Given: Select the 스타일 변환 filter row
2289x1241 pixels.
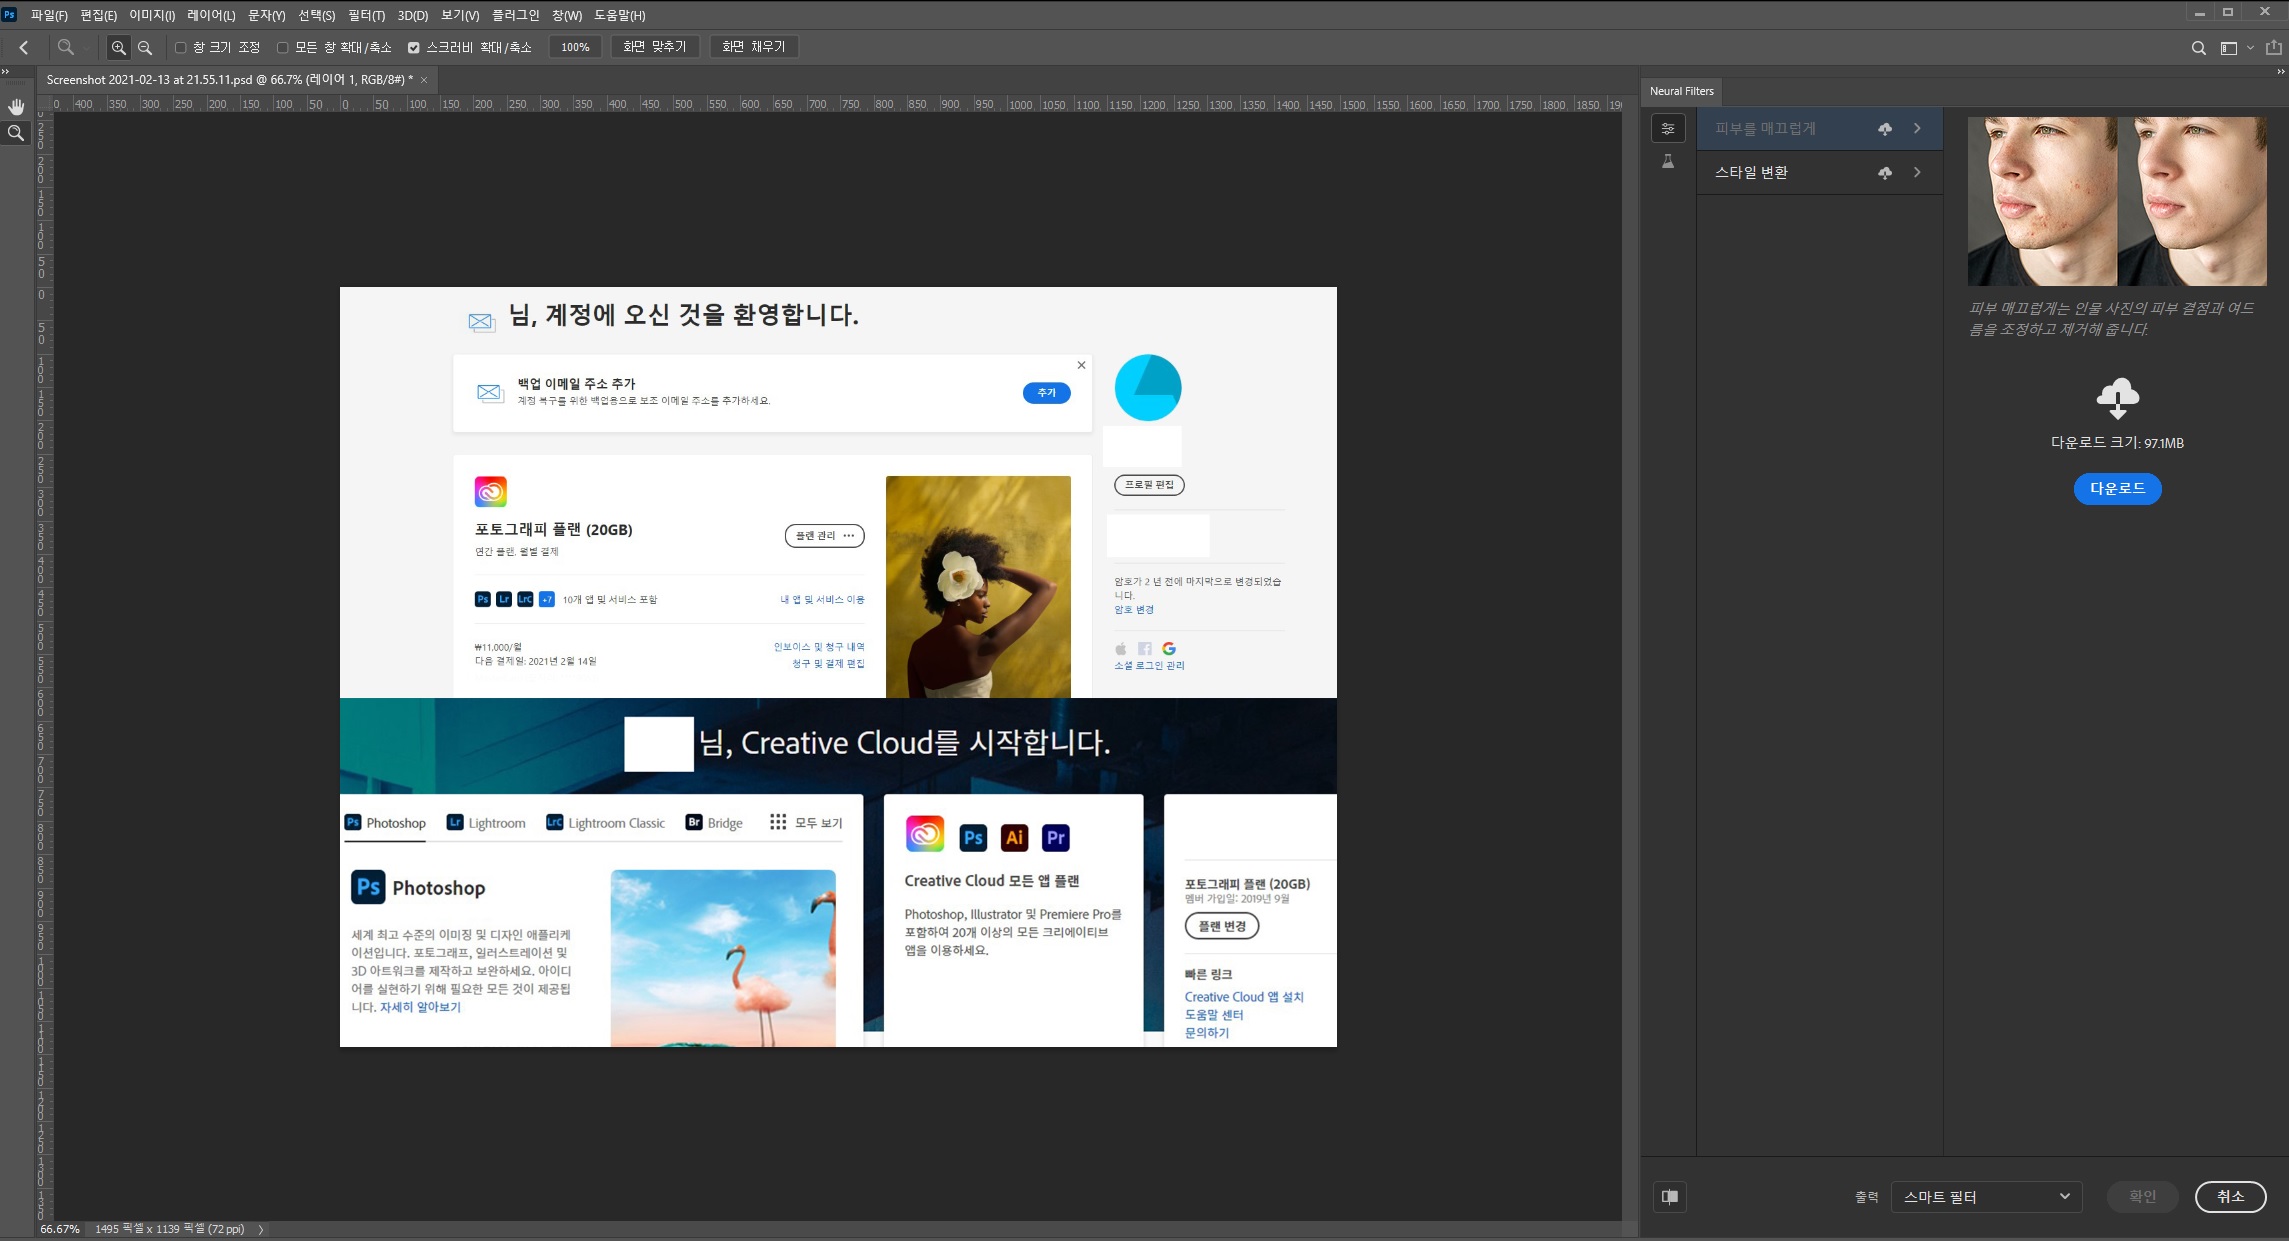Looking at the screenshot, I should (1819, 172).
